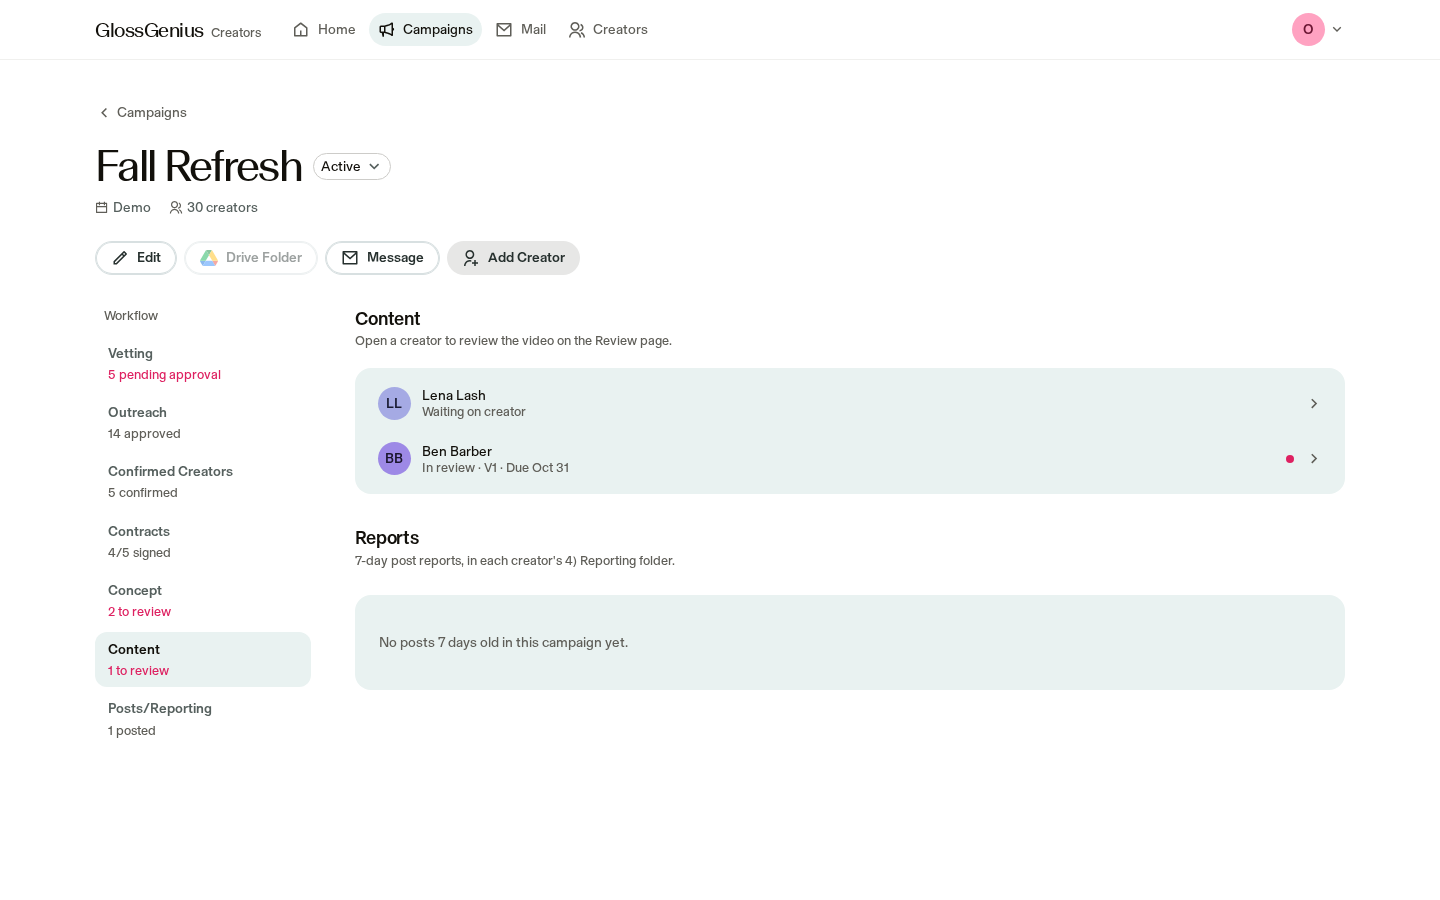The width and height of the screenshot is (1440, 900).
Task: Open the Concept workflow step
Action: click(x=203, y=601)
